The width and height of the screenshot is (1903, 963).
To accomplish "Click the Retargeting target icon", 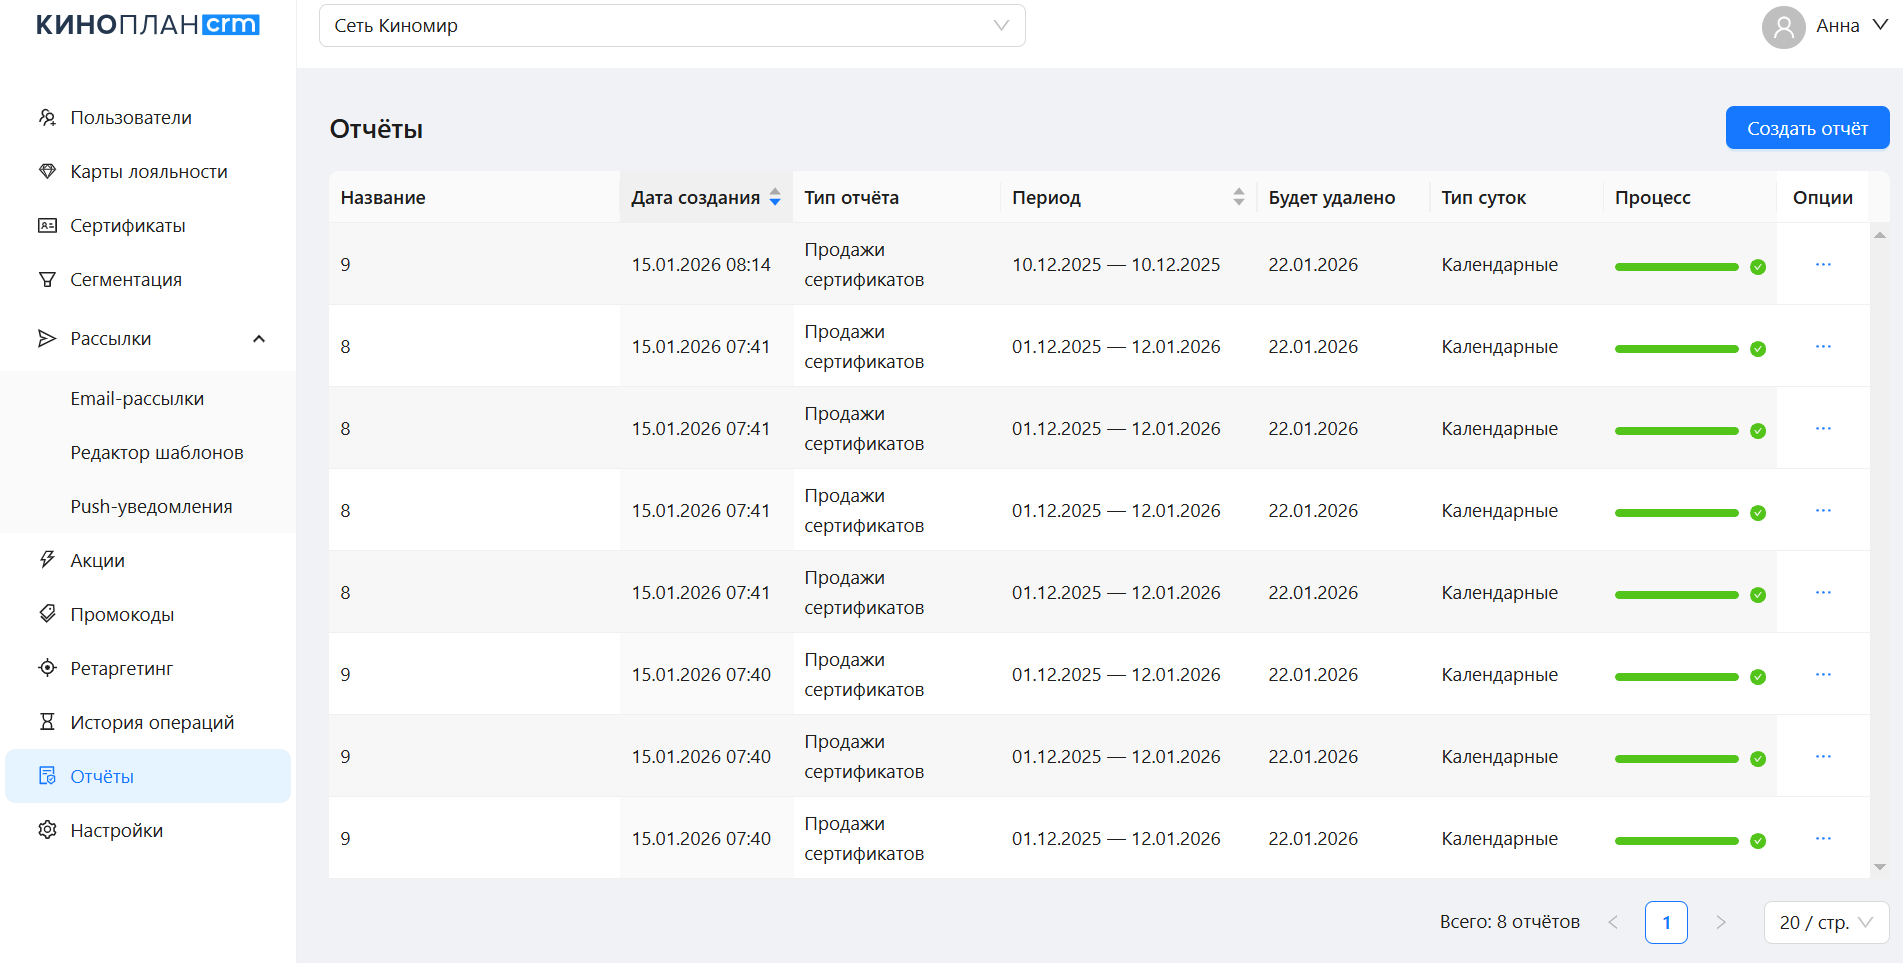I will pos(47,668).
